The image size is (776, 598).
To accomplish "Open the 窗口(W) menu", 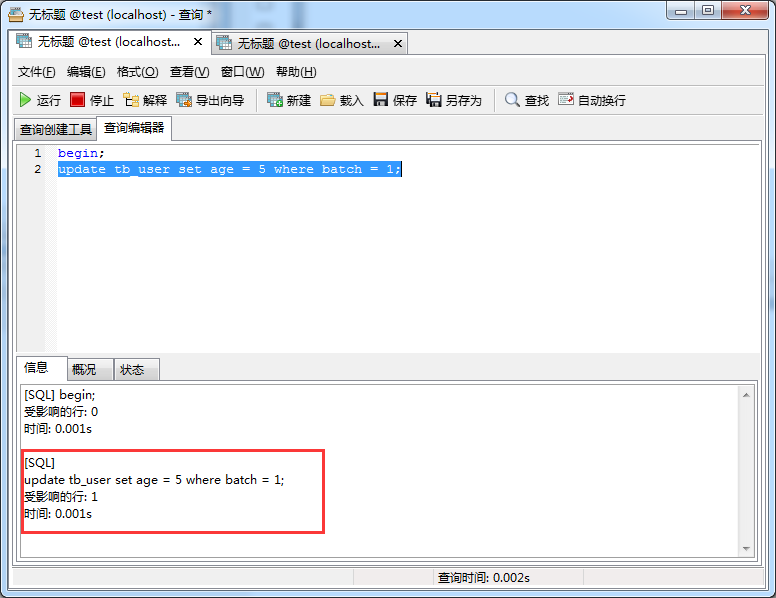I will click(242, 72).
